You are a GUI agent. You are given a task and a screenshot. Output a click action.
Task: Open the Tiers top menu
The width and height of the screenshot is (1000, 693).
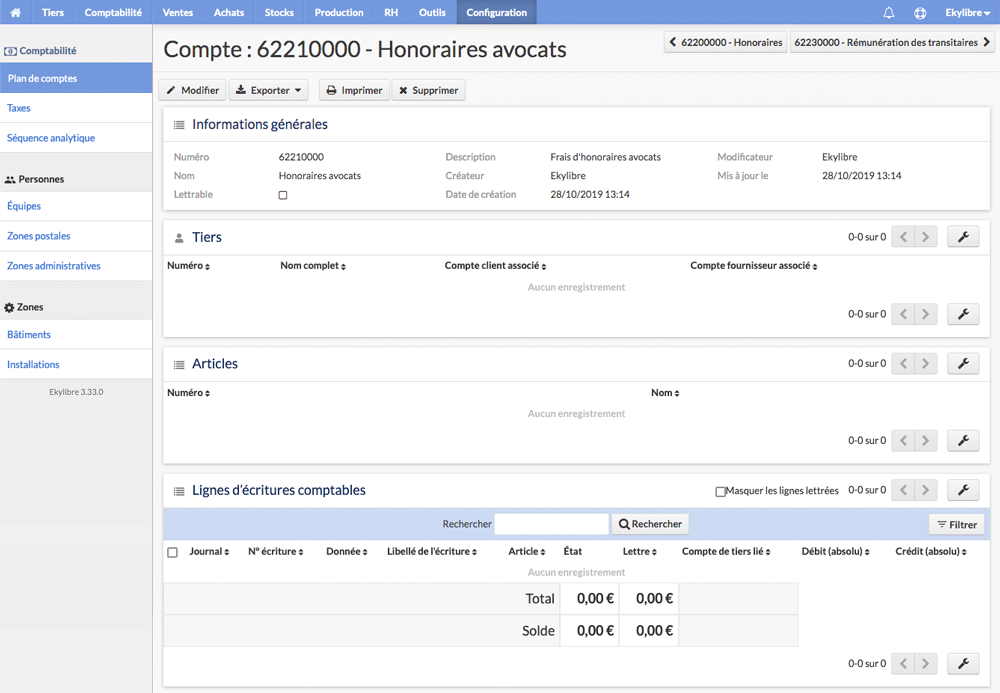53,12
